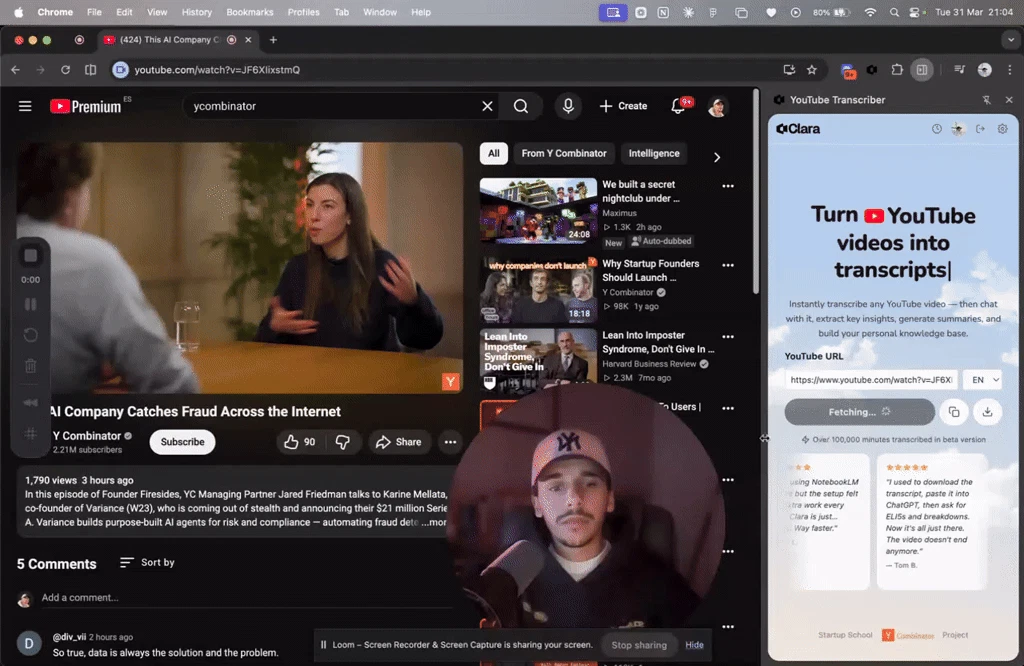This screenshot has height=666, width=1024.
Task: Select the 'From Y Combinator' chip
Action: (564, 153)
